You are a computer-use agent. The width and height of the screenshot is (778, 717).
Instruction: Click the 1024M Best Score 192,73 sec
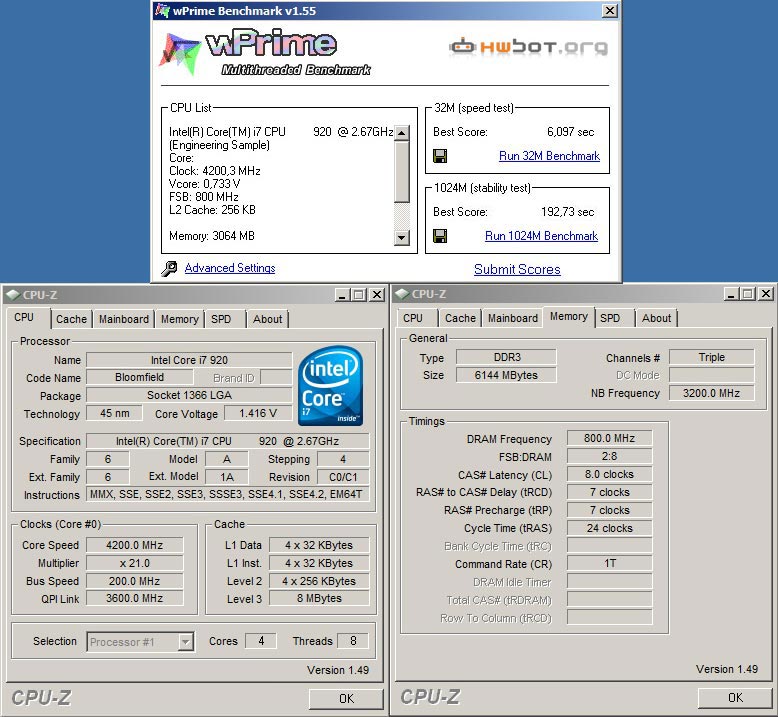pos(568,212)
